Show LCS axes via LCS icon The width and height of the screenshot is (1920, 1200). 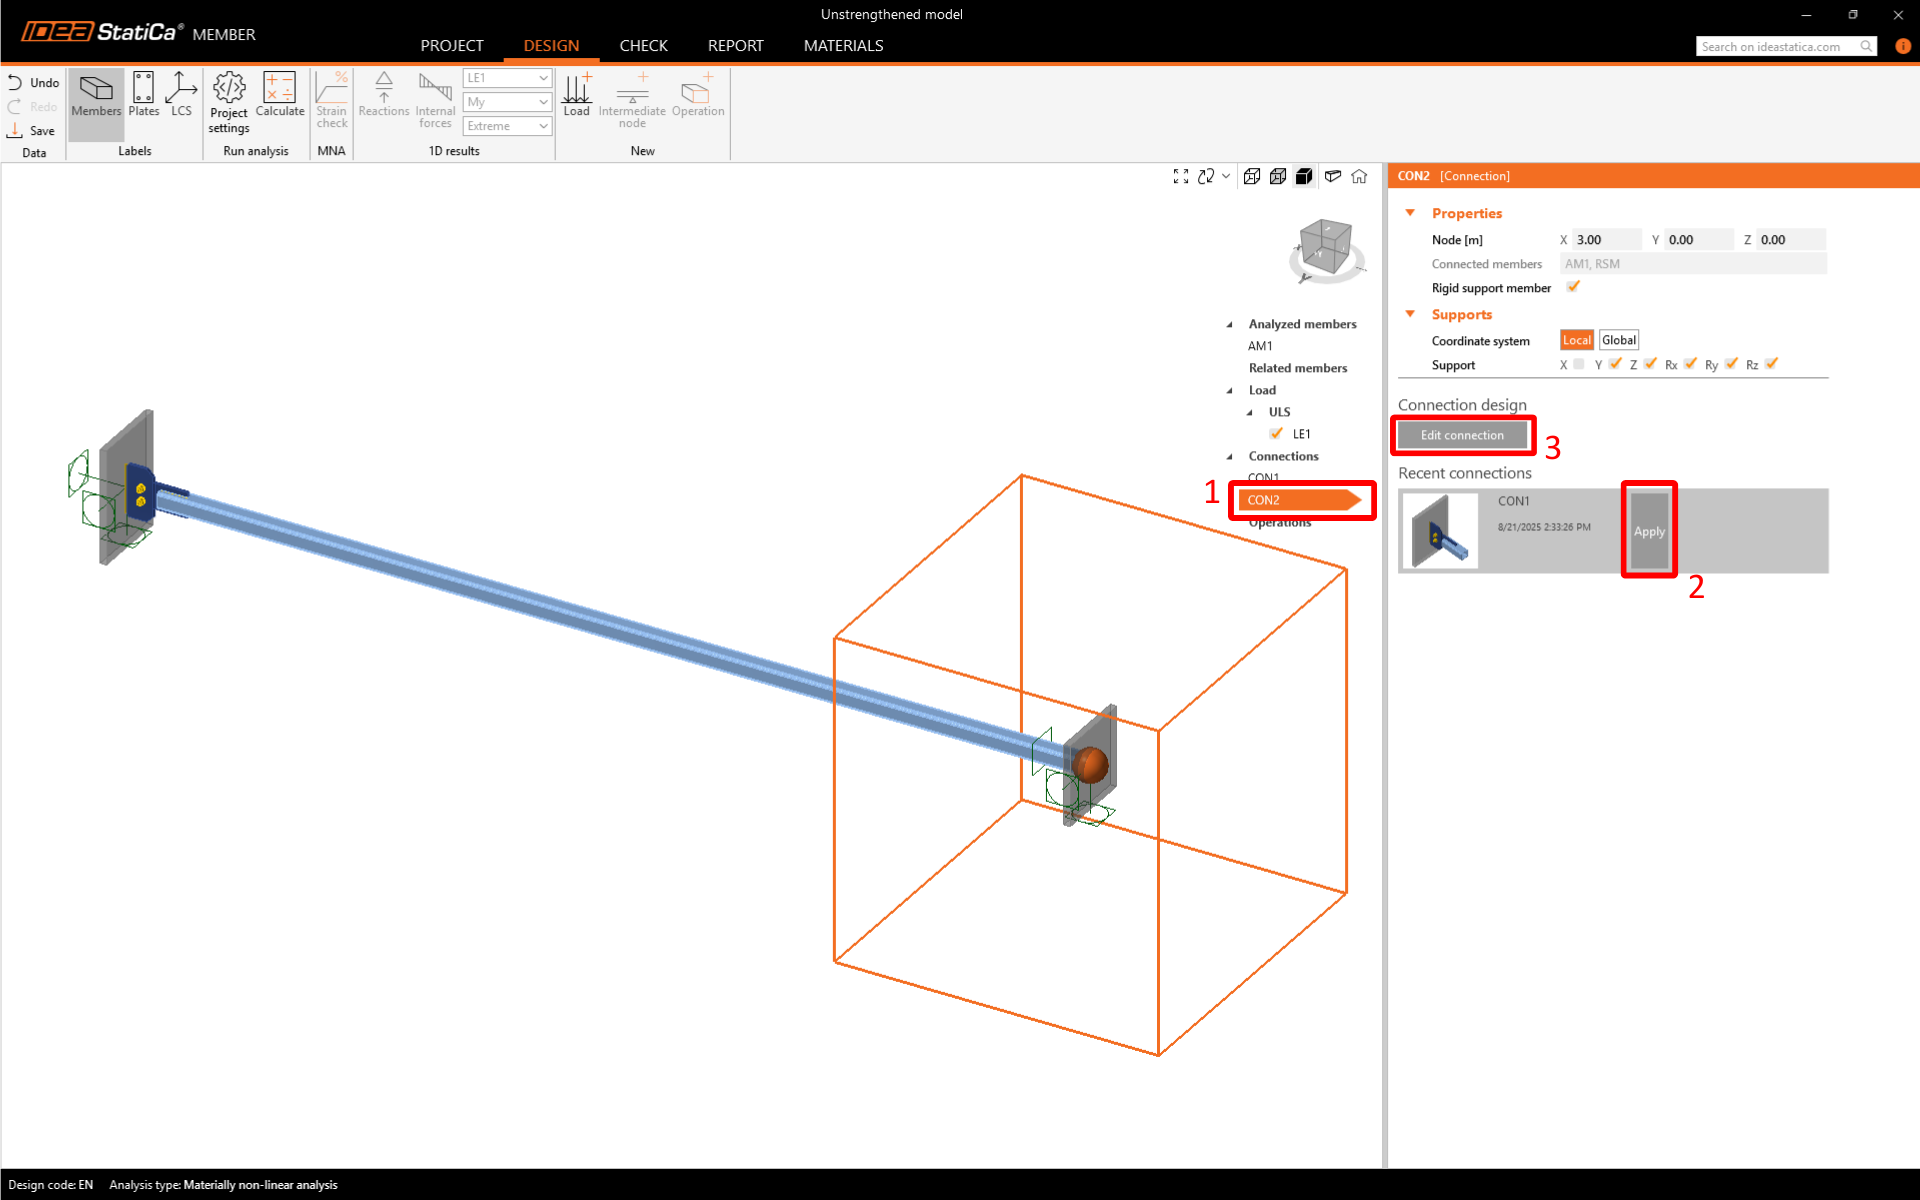click(x=181, y=96)
